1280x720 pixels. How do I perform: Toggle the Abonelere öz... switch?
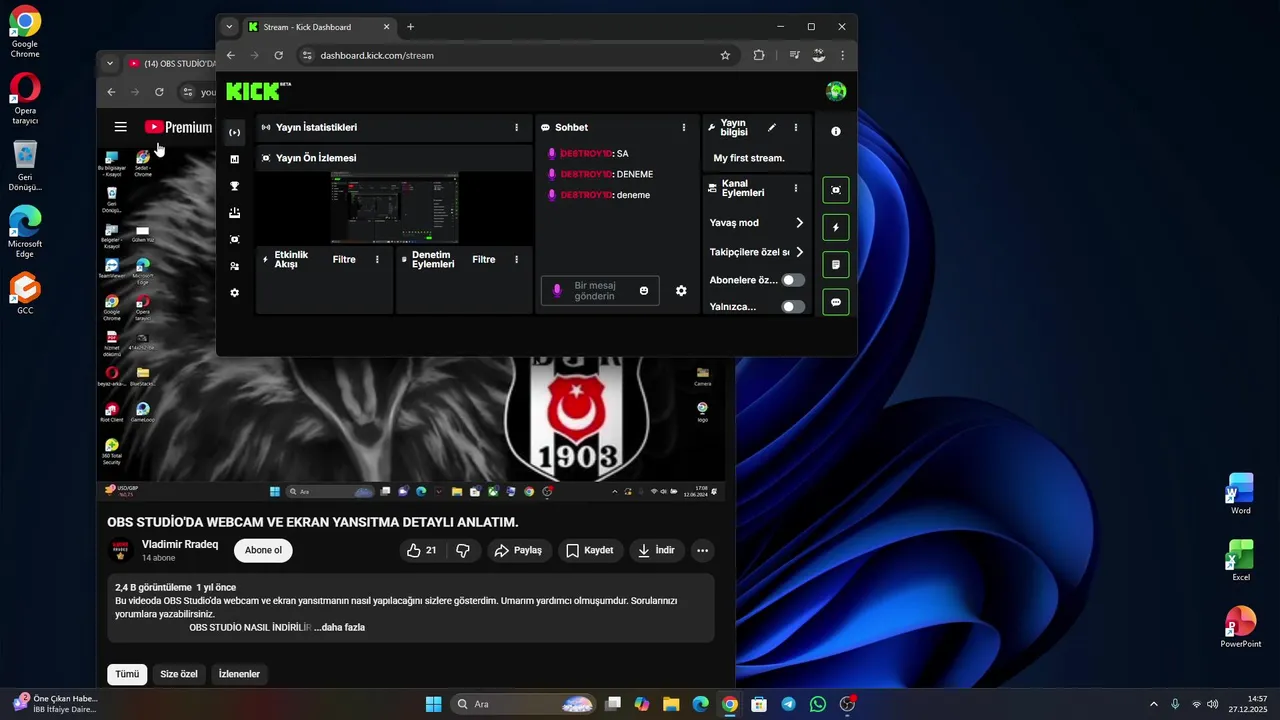(793, 280)
